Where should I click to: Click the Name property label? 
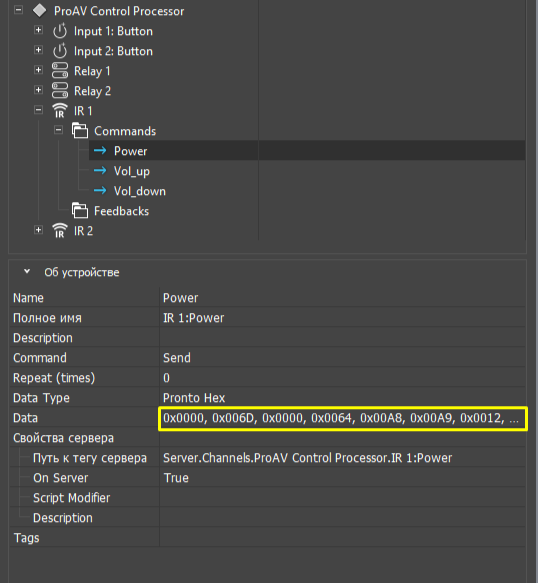point(28,298)
